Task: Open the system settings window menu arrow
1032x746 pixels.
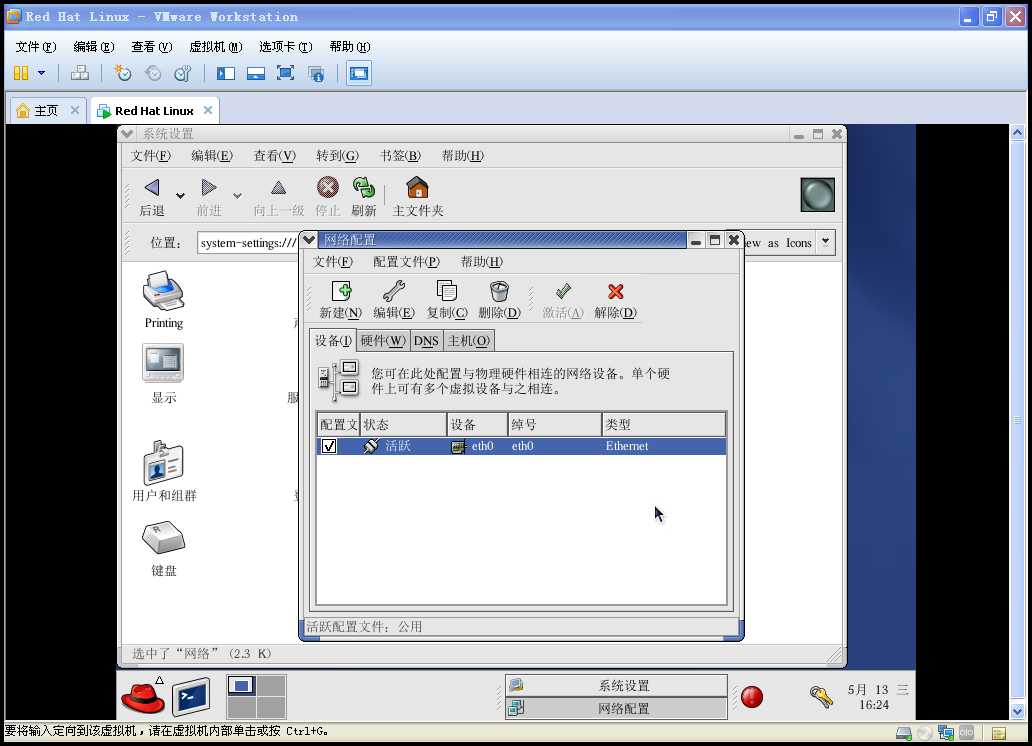Action: coord(127,134)
